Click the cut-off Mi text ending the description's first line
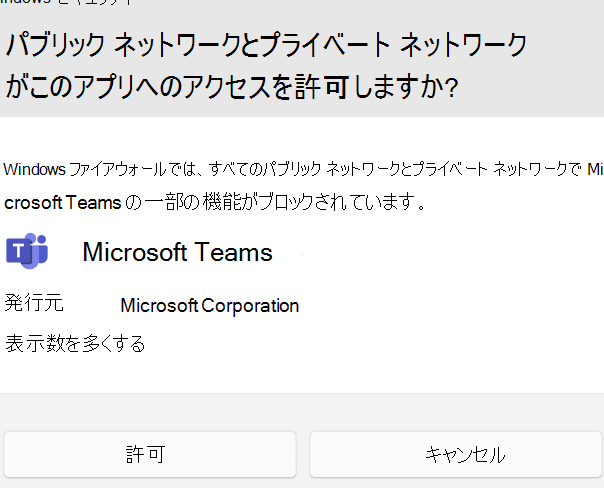This screenshot has width=604, height=488. point(595,168)
